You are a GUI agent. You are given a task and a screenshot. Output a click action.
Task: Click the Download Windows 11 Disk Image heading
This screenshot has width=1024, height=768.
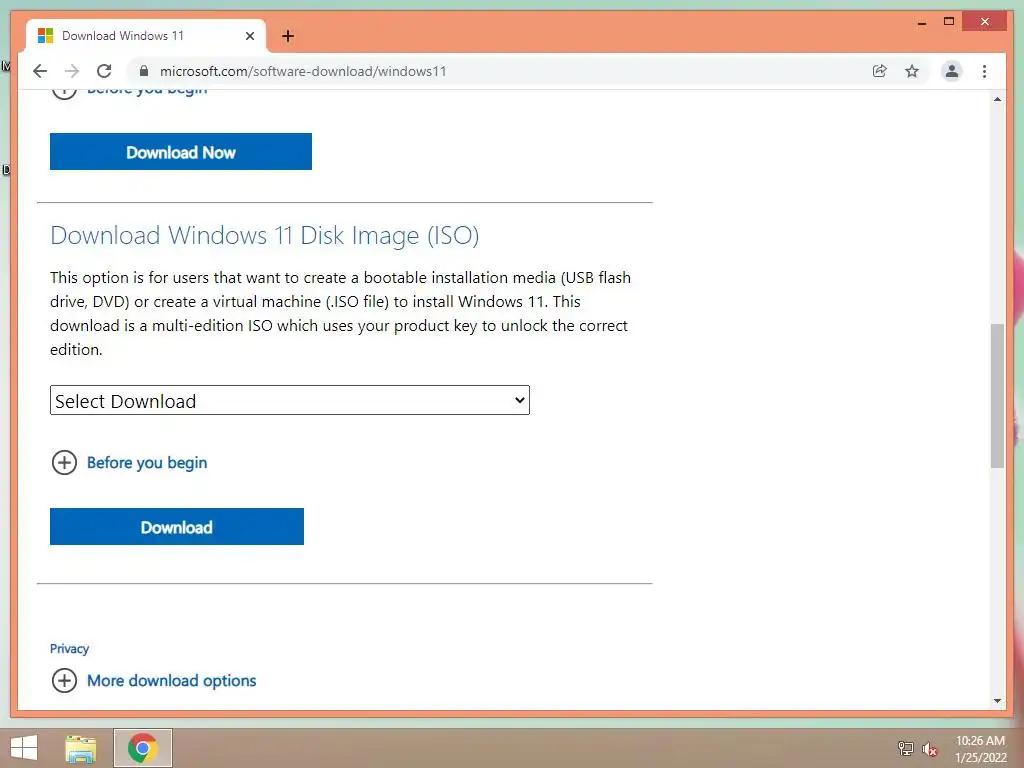(x=264, y=236)
